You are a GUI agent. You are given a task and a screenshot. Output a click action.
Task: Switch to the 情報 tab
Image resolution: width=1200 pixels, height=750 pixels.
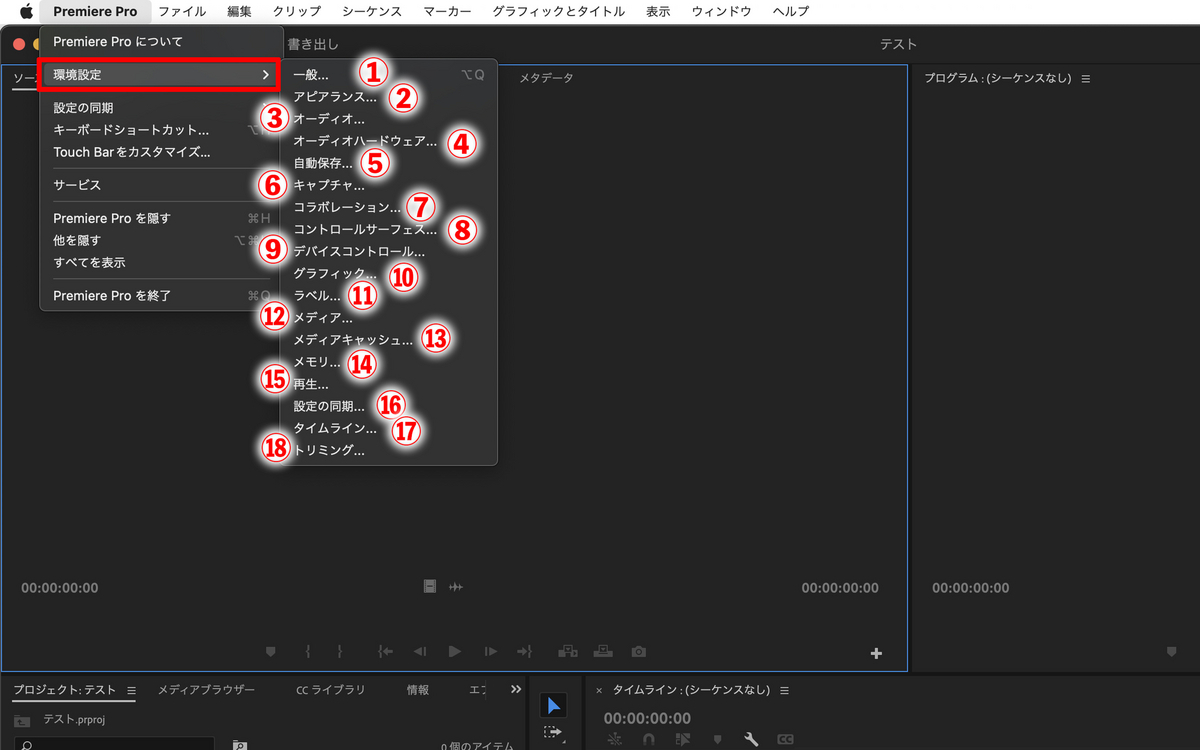[x=418, y=690]
